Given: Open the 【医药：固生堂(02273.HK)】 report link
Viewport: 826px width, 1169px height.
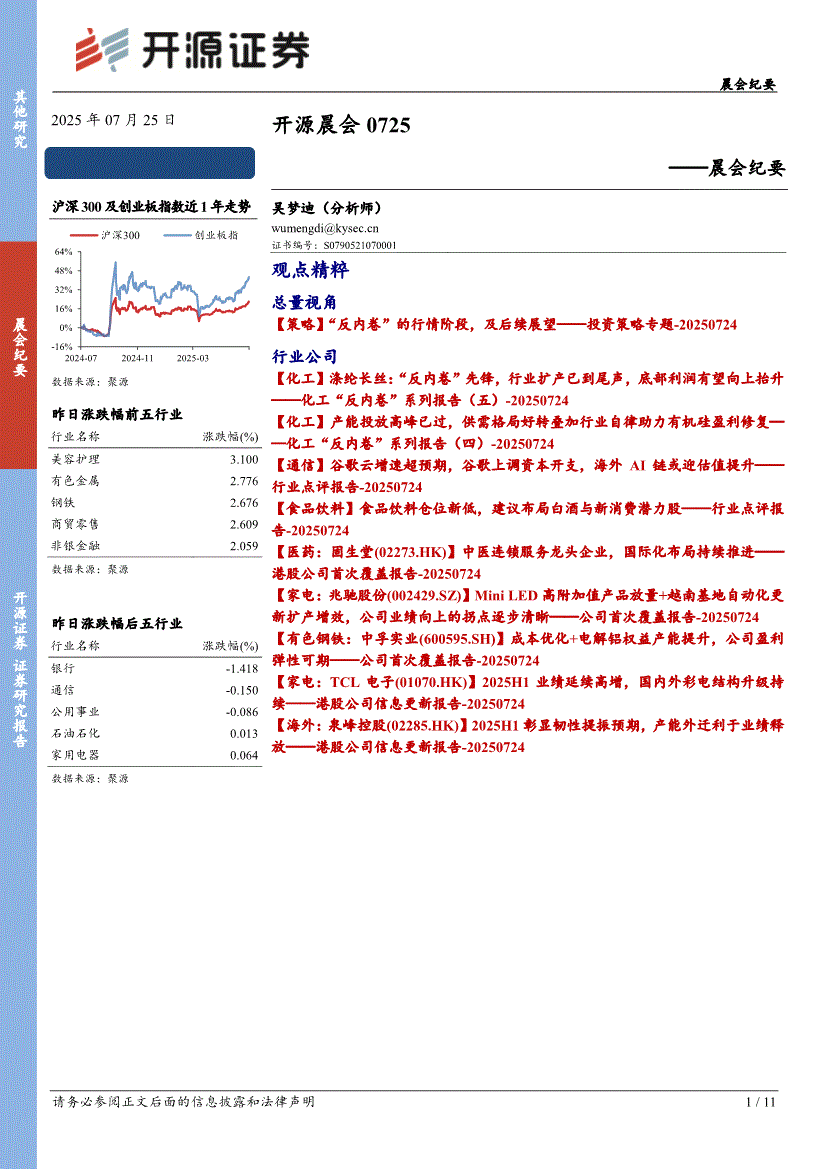Looking at the screenshot, I should click(528, 562).
